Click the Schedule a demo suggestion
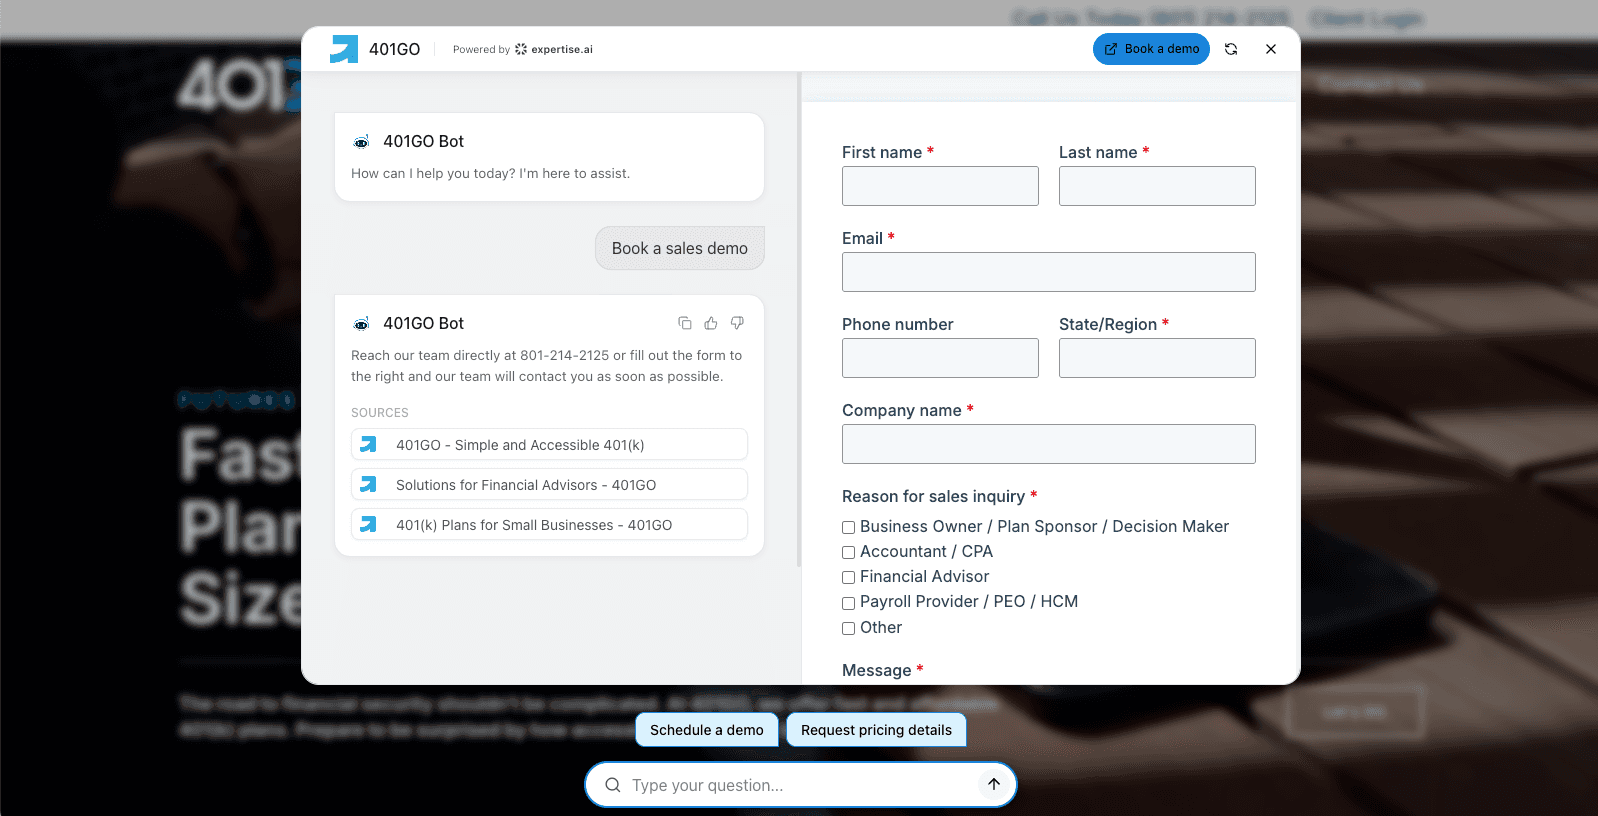1598x816 pixels. tap(706, 730)
